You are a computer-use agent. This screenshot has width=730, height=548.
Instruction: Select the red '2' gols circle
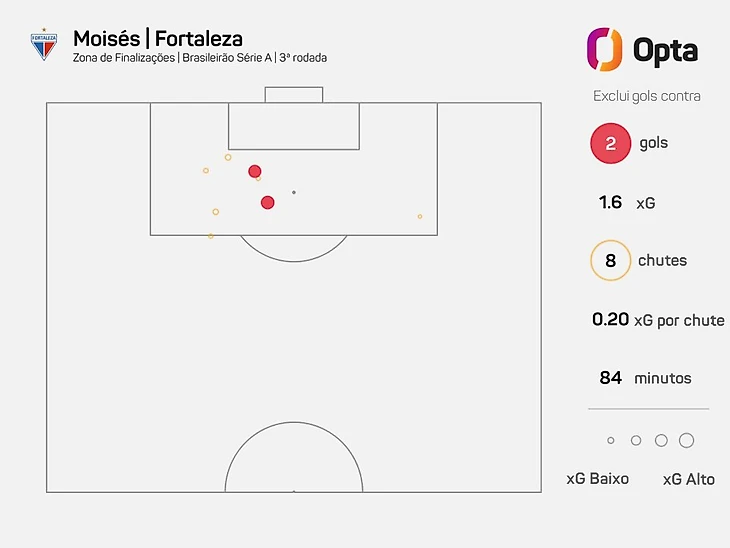610,143
